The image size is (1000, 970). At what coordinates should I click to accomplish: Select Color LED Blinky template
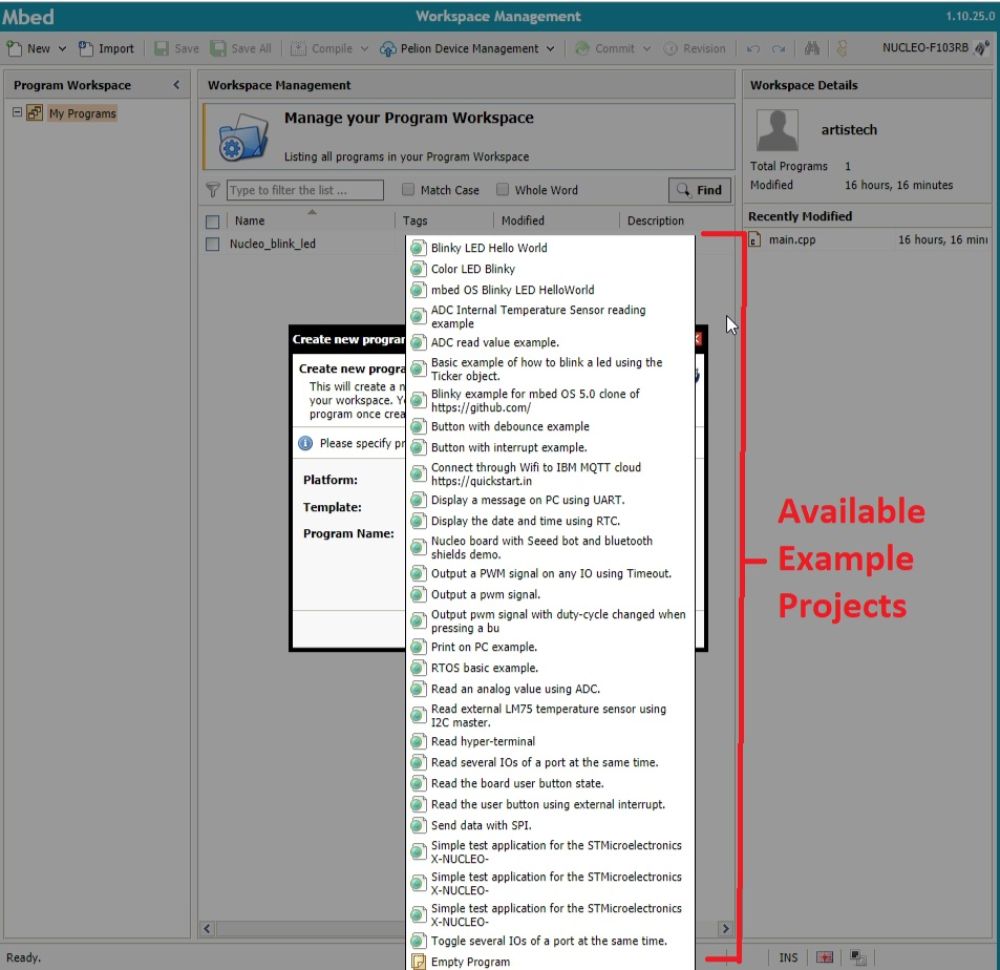(x=550, y=268)
